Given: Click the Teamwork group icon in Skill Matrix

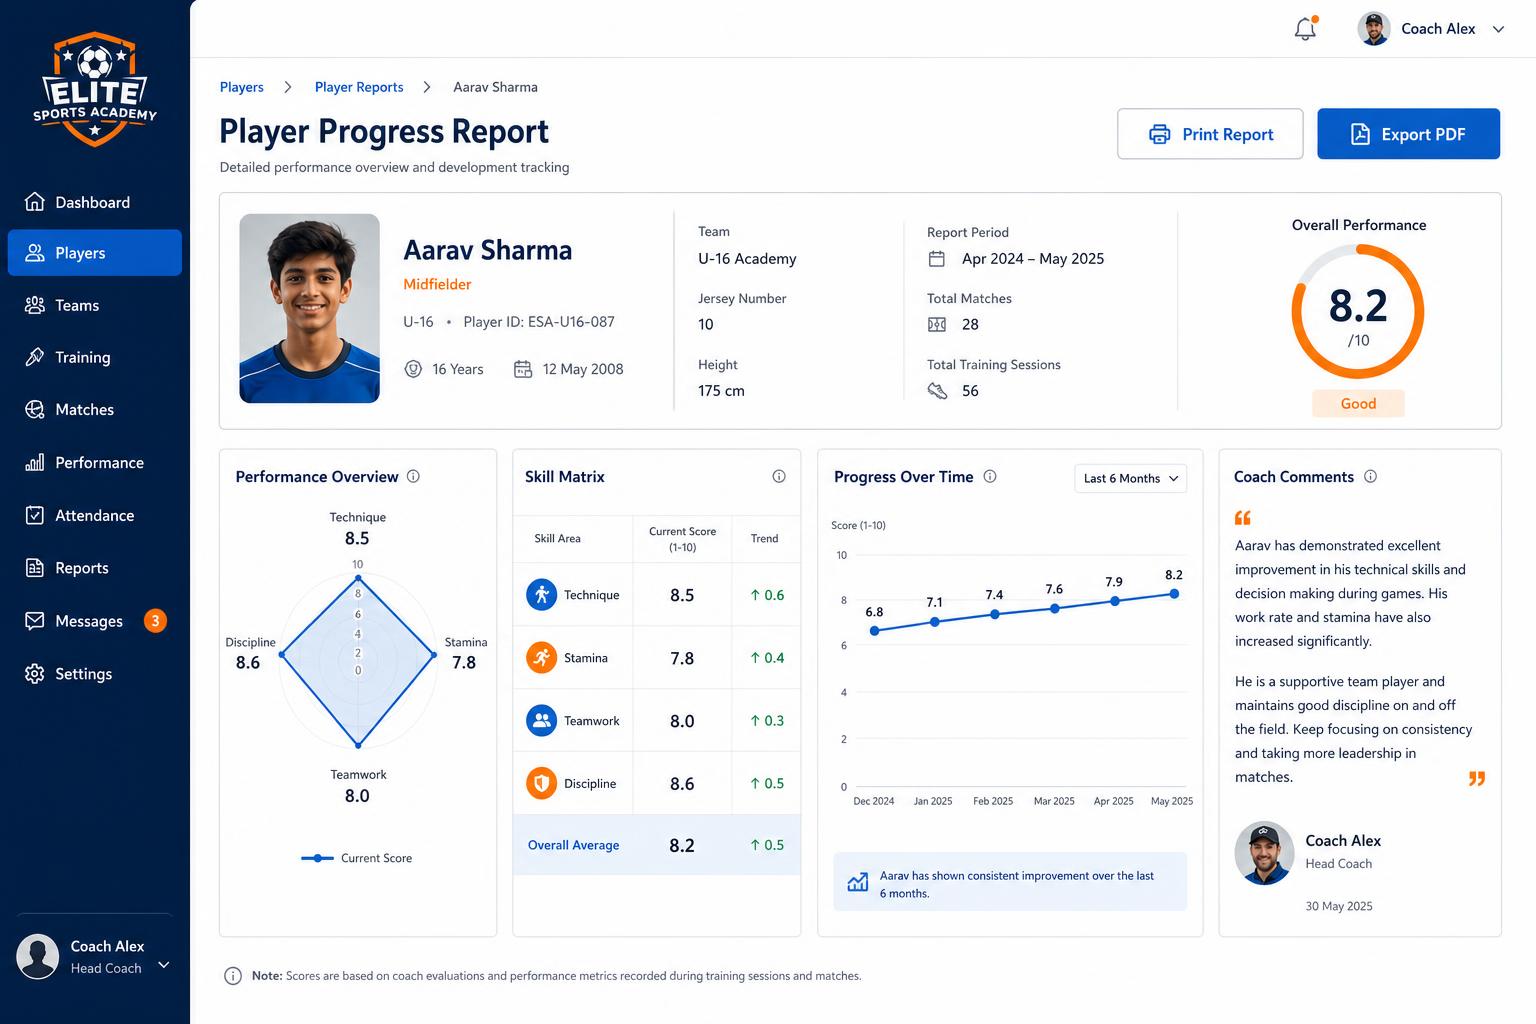Looking at the screenshot, I should [x=541, y=721].
